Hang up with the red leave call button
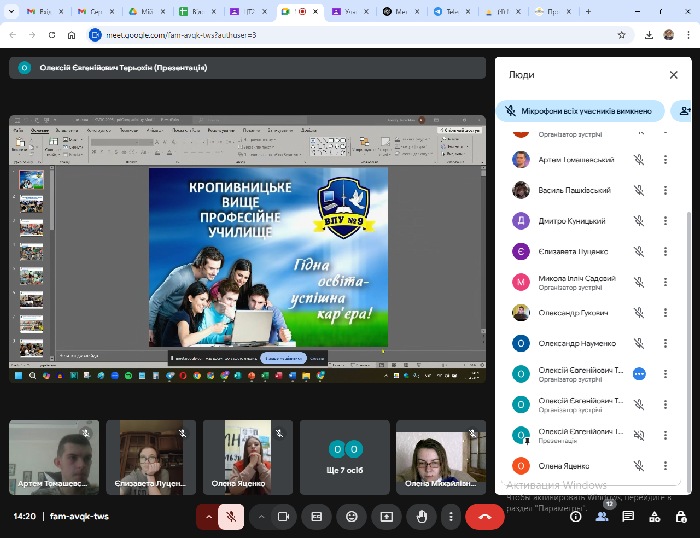This screenshot has height=538, width=700. pyautogui.click(x=485, y=516)
